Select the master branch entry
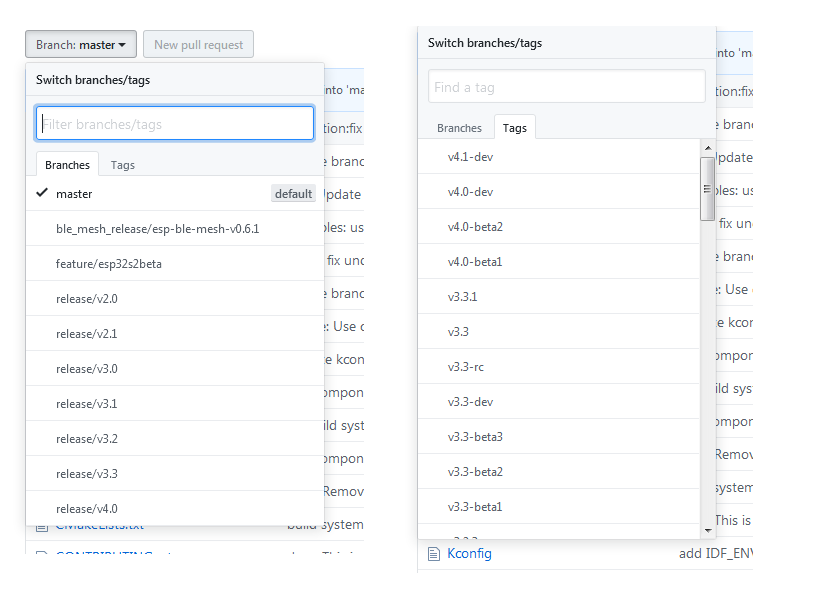 click(175, 193)
